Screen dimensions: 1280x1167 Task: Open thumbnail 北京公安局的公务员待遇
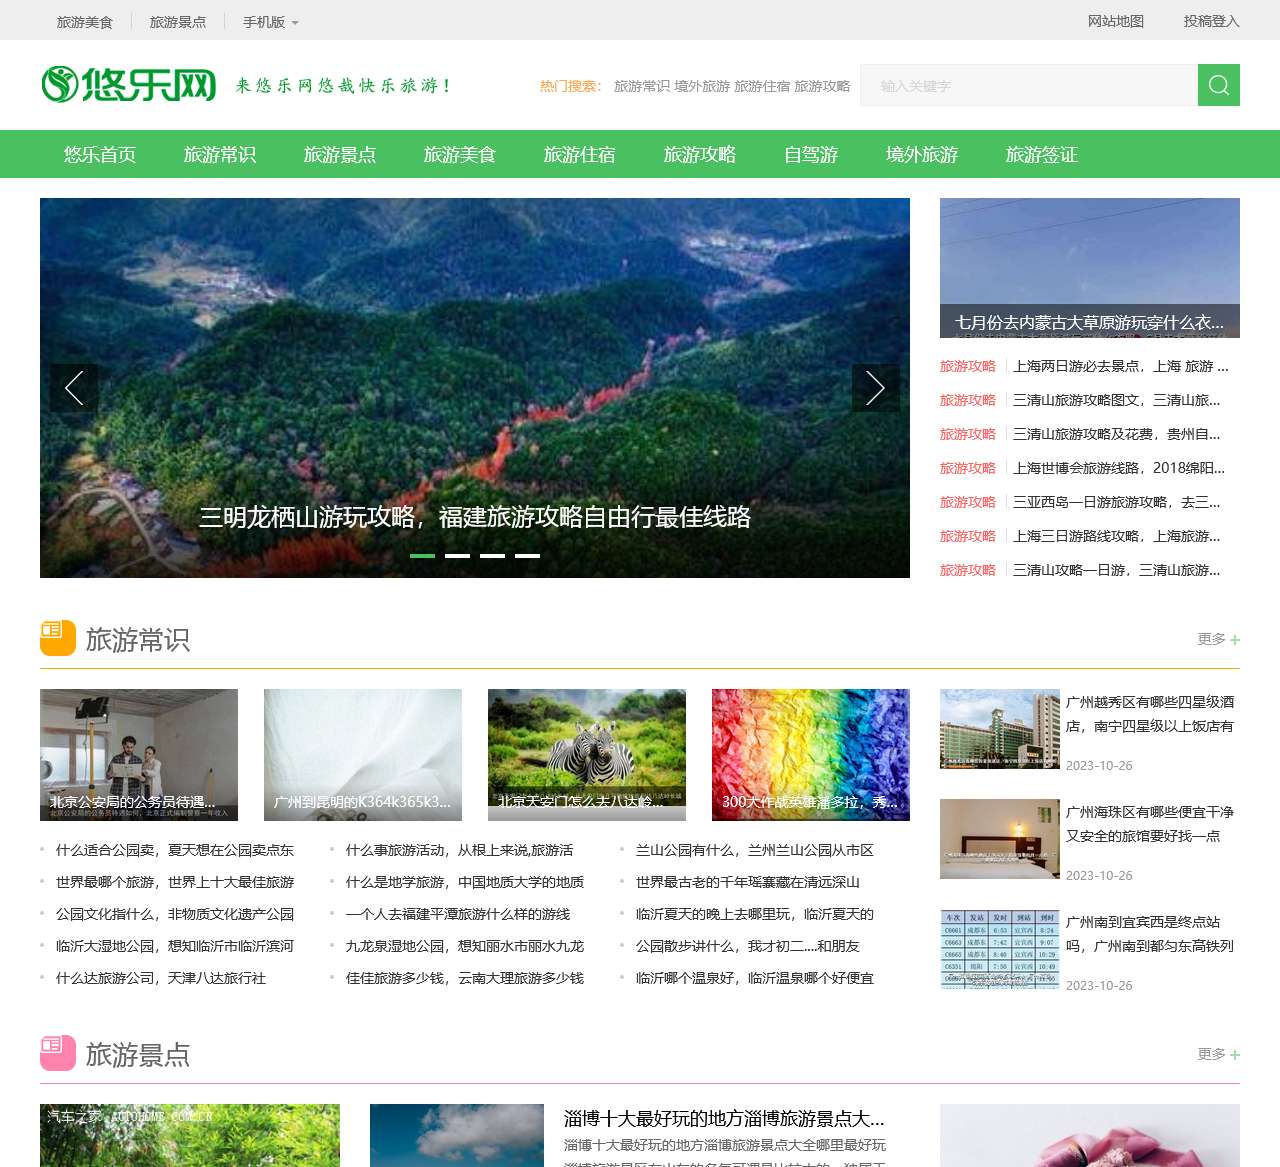pos(139,755)
